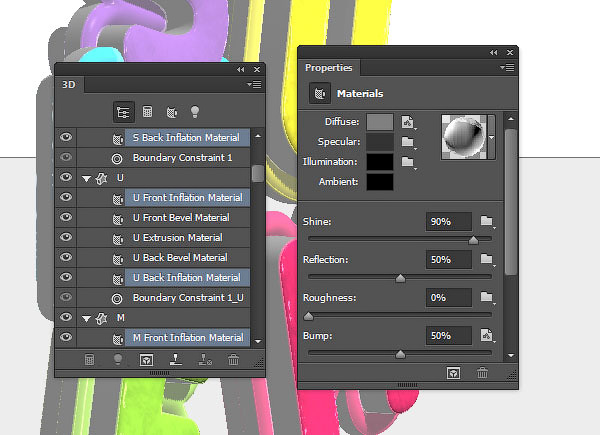Viewport: 600px width, 435px height.
Task: Click 3D panel scroll down arrow
Action: [258, 341]
